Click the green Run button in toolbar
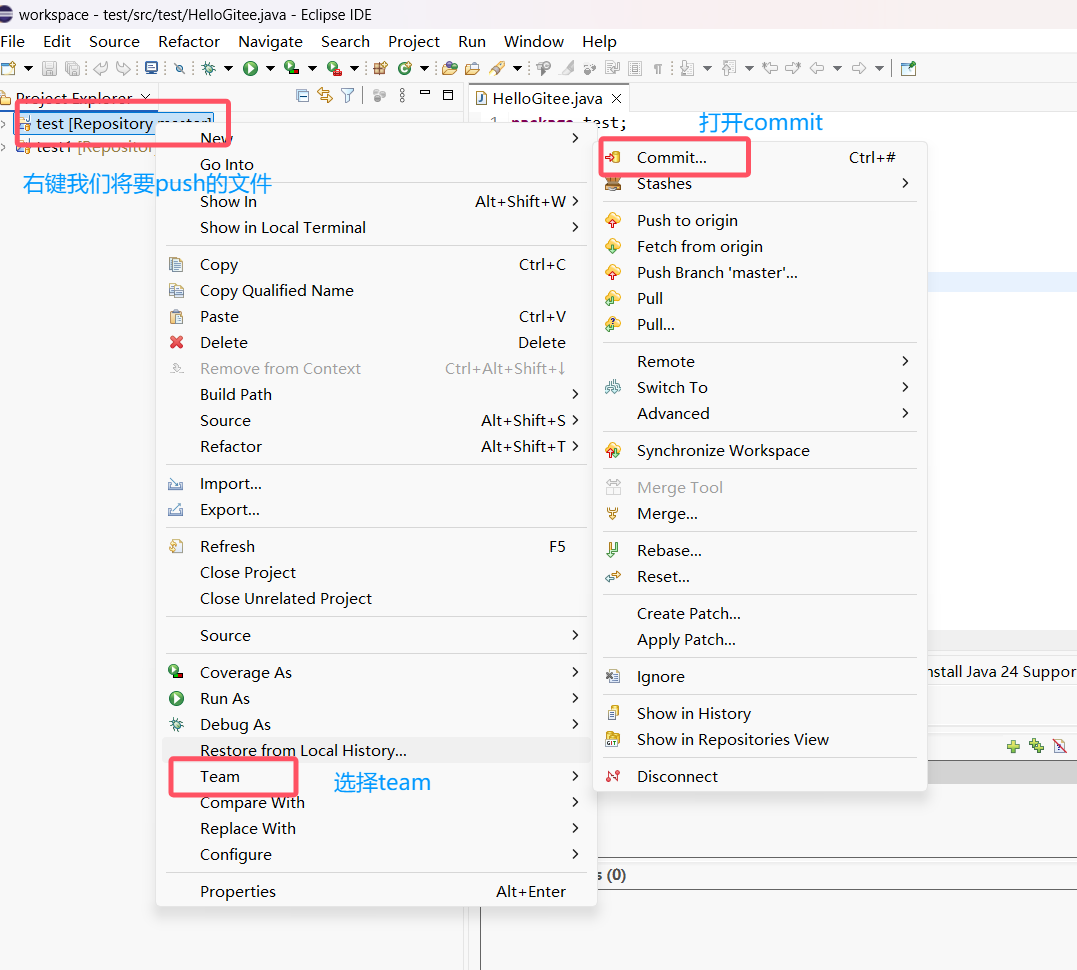 [251, 68]
